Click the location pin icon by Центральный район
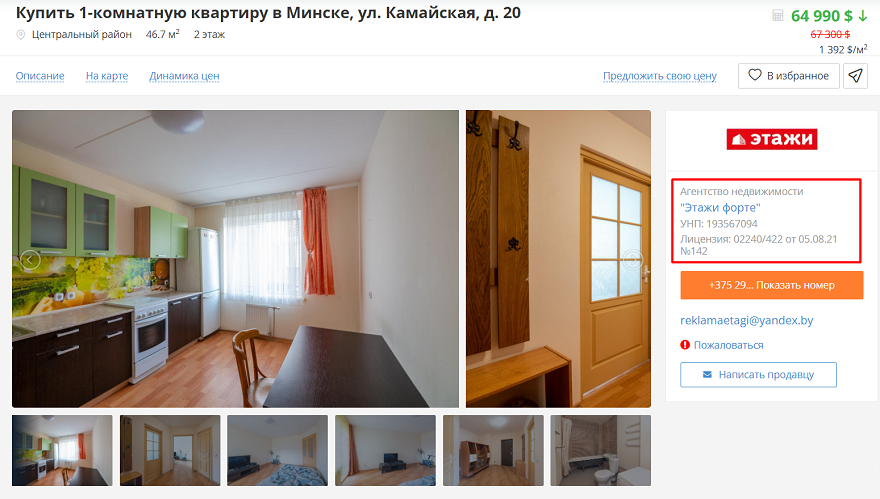The image size is (880, 499). click(21, 35)
